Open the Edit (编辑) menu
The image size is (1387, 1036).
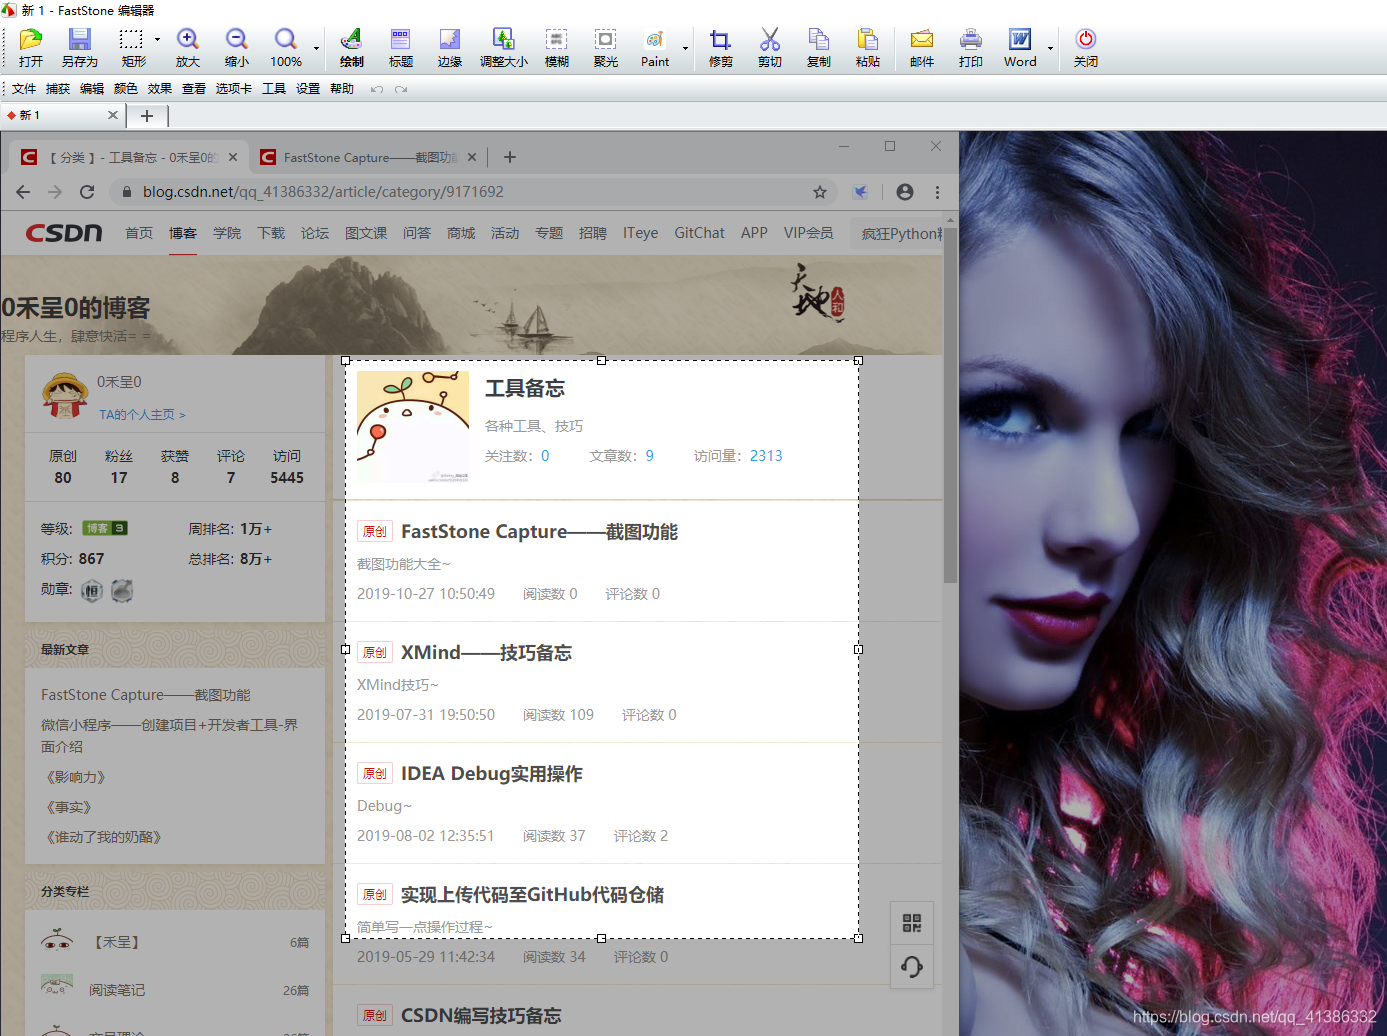coord(92,89)
